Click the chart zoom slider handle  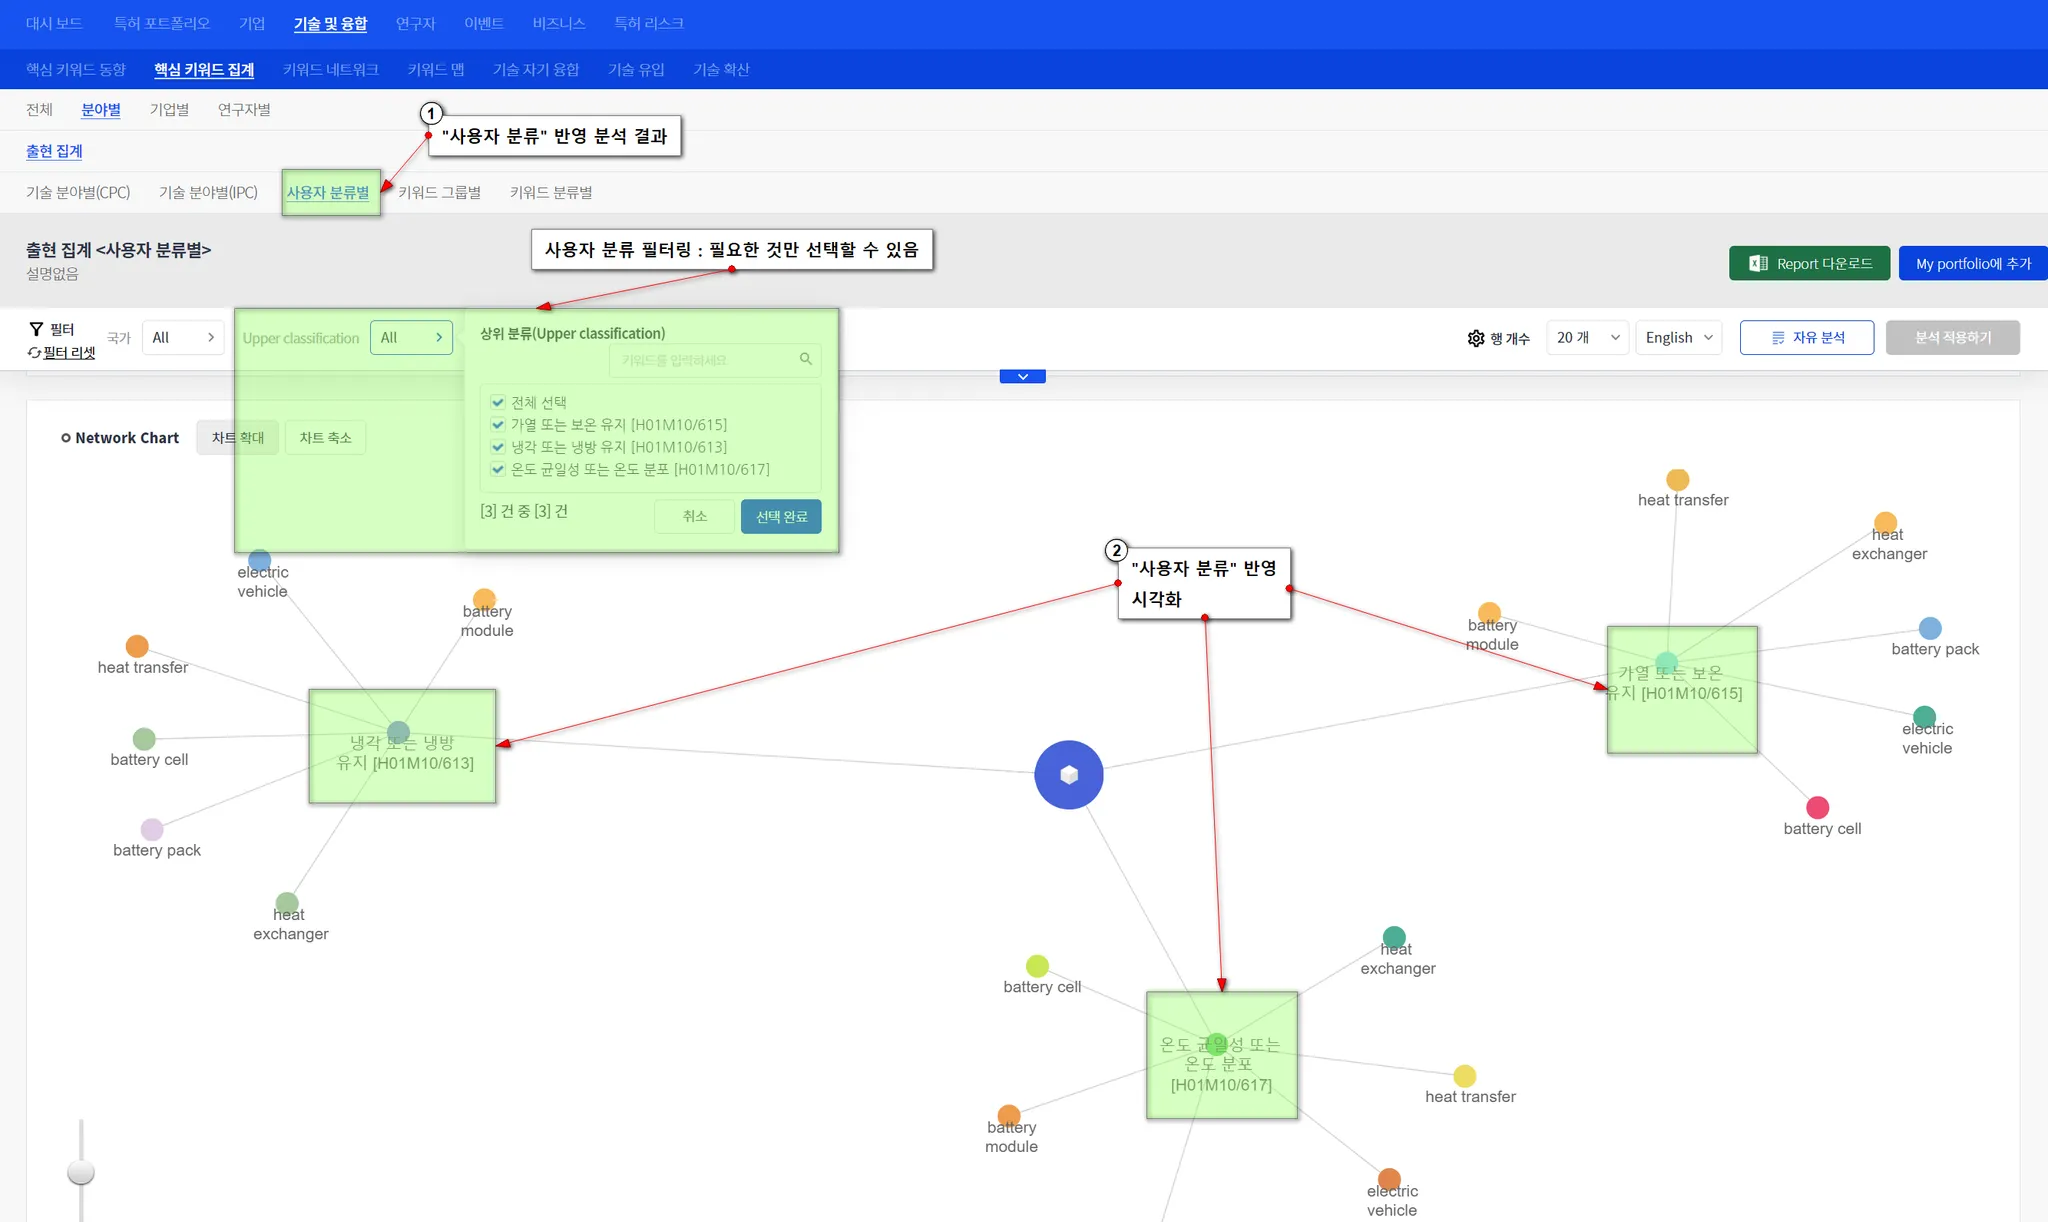tap(81, 1172)
